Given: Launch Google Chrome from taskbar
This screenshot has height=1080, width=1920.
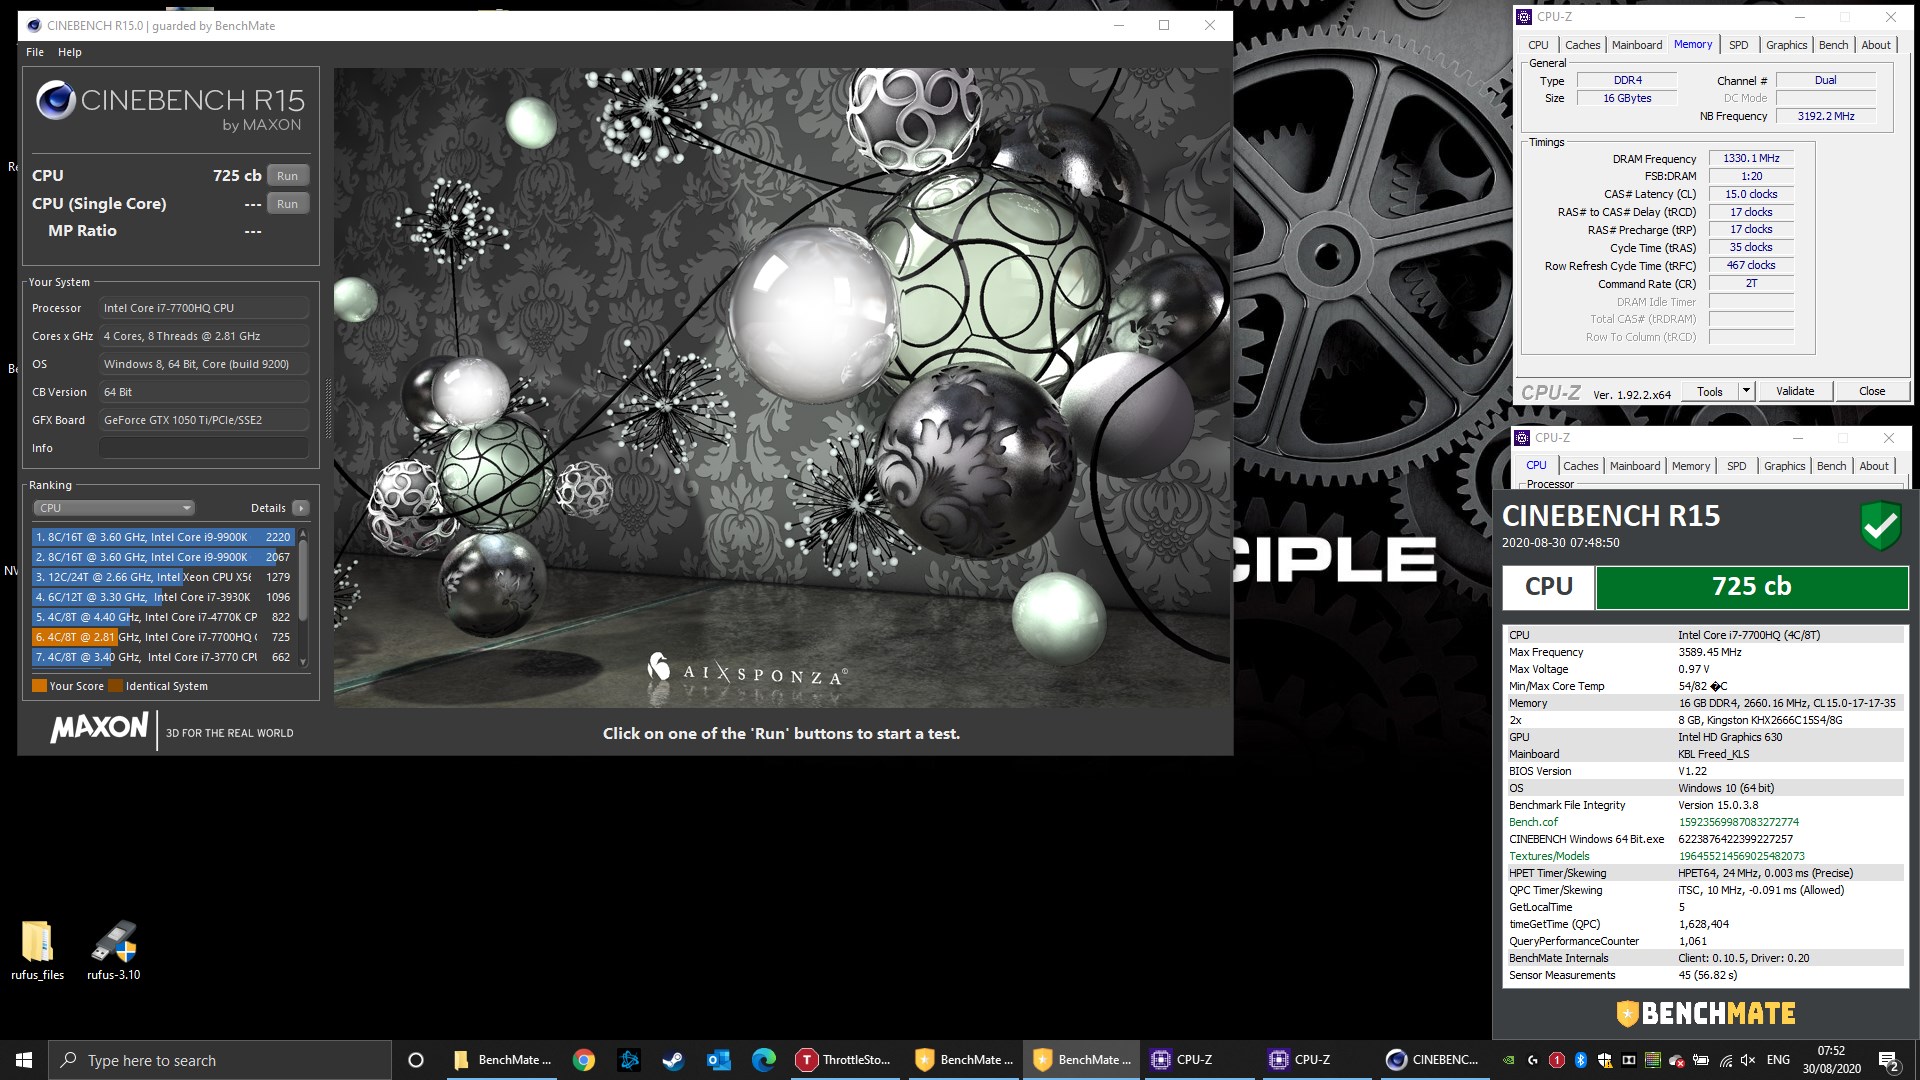Looking at the screenshot, I should (x=584, y=1060).
